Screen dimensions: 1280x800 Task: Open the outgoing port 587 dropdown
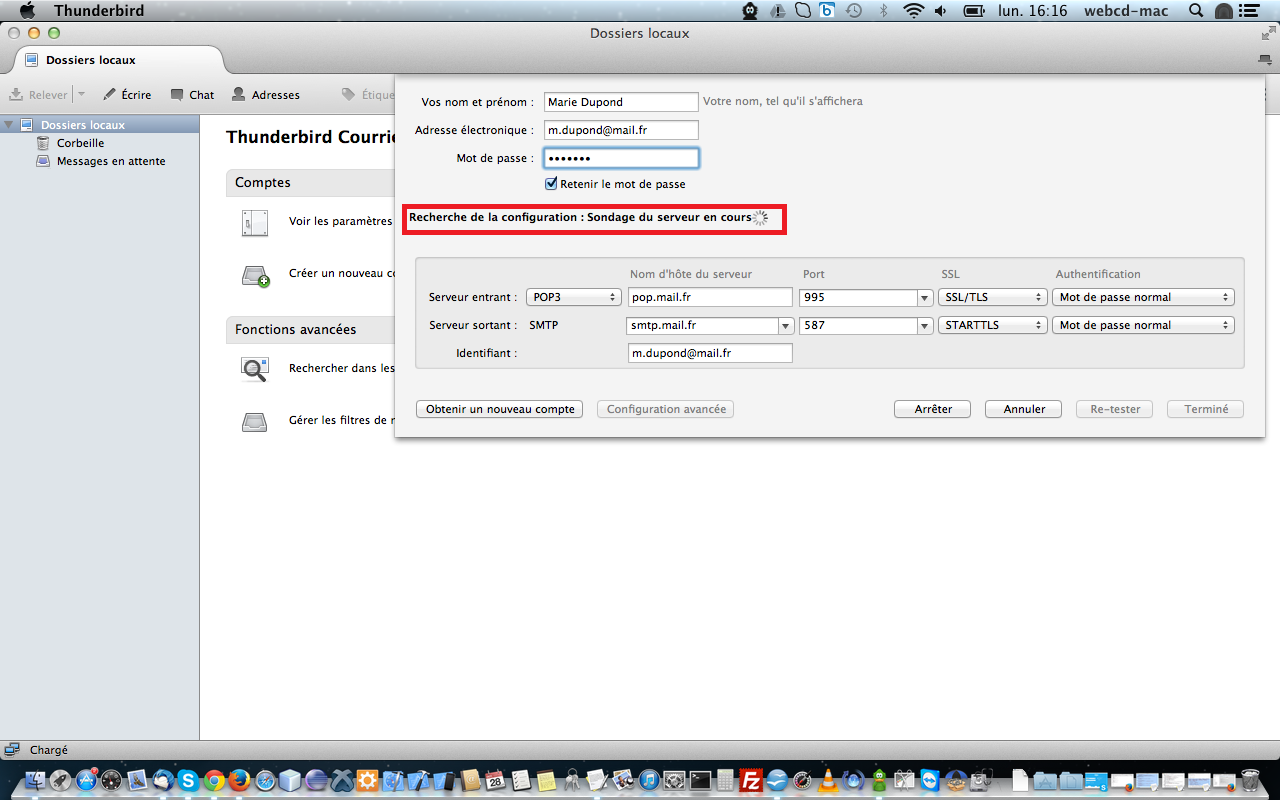pyautogui.click(x=925, y=325)
